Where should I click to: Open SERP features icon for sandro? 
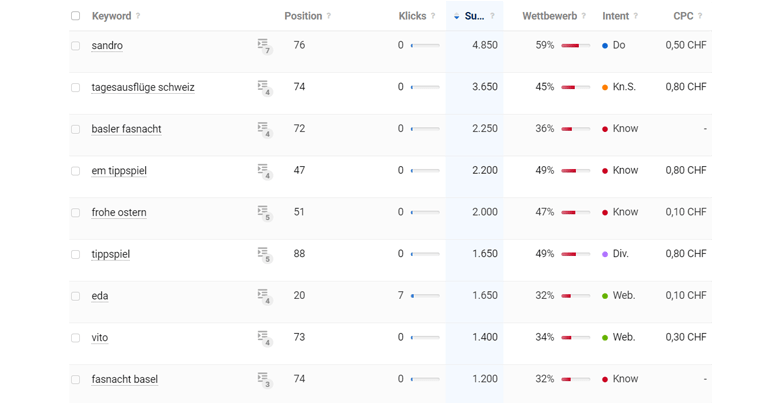point(264,46)
